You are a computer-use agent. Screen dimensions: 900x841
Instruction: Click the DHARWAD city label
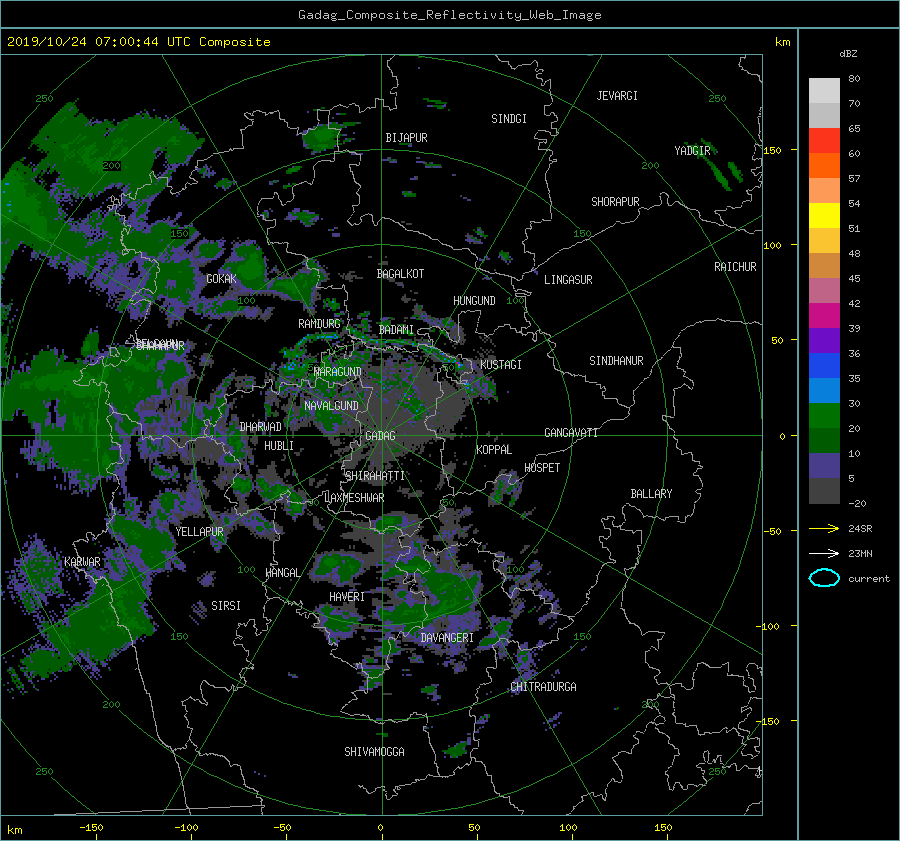click(x=260, y=427)
